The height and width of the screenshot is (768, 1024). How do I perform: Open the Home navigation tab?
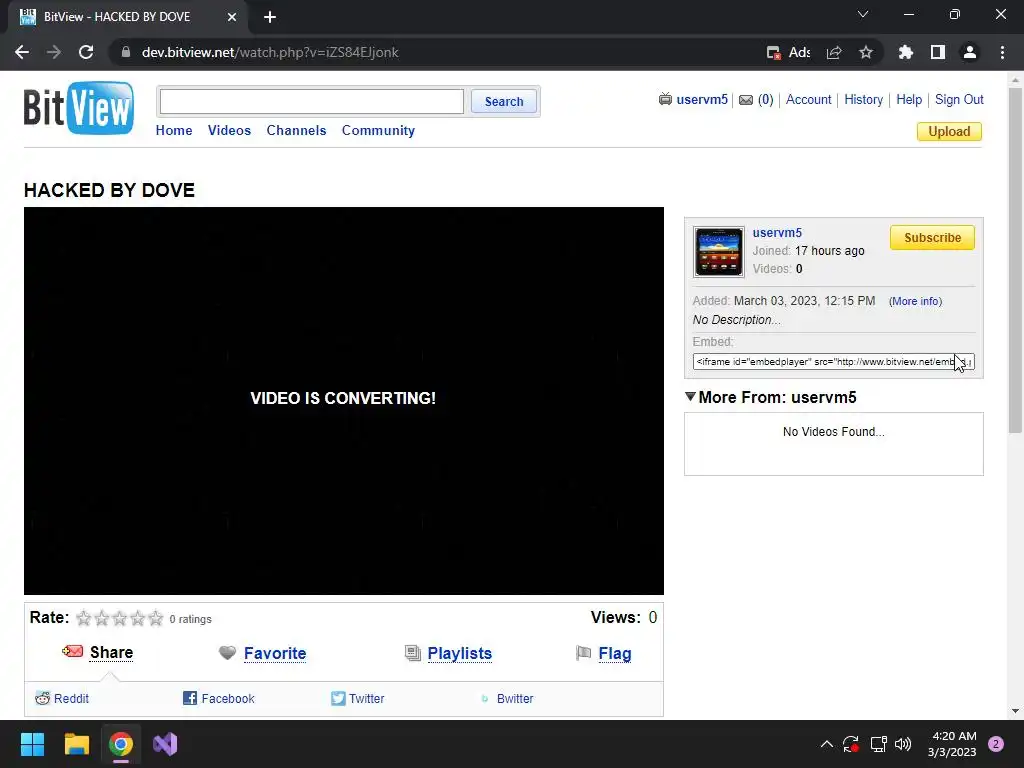click(x=174, y=130)
